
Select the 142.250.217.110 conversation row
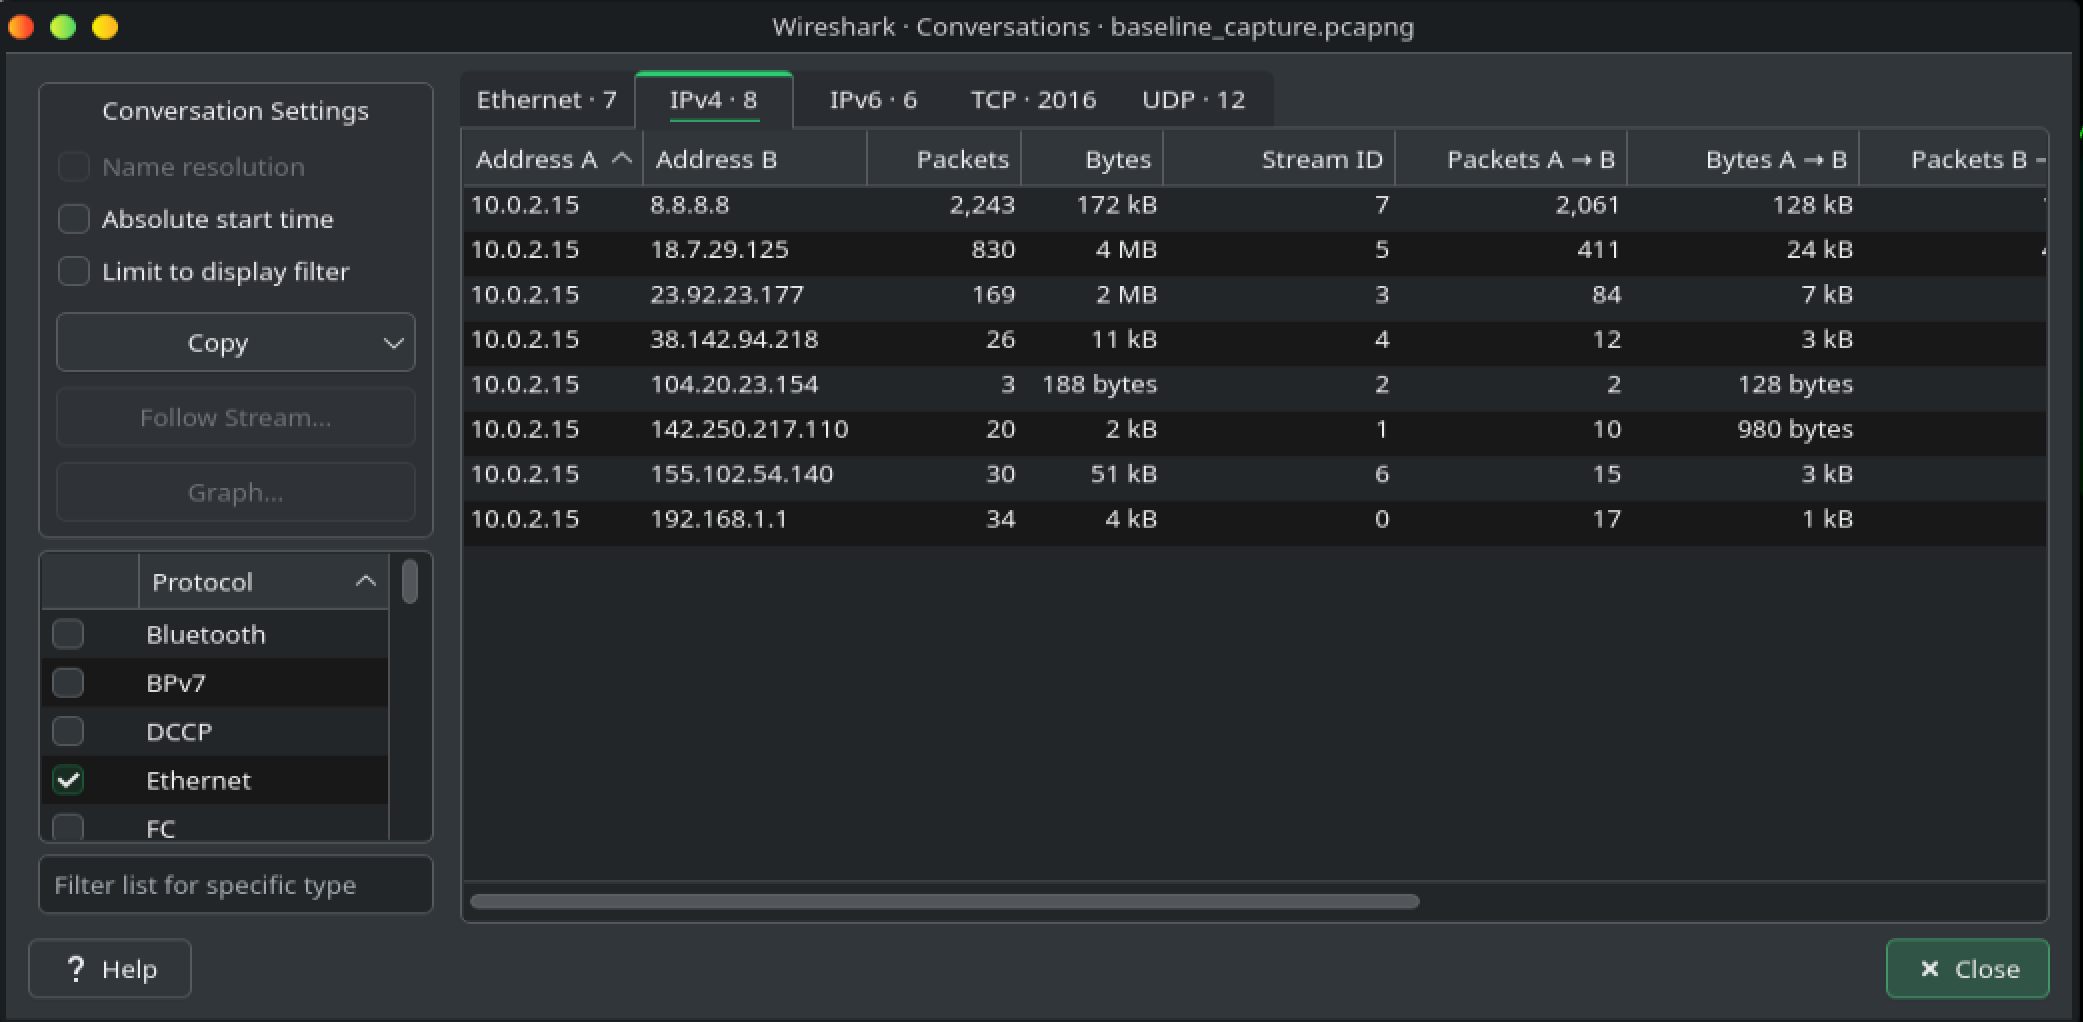tap(1254, 430)
